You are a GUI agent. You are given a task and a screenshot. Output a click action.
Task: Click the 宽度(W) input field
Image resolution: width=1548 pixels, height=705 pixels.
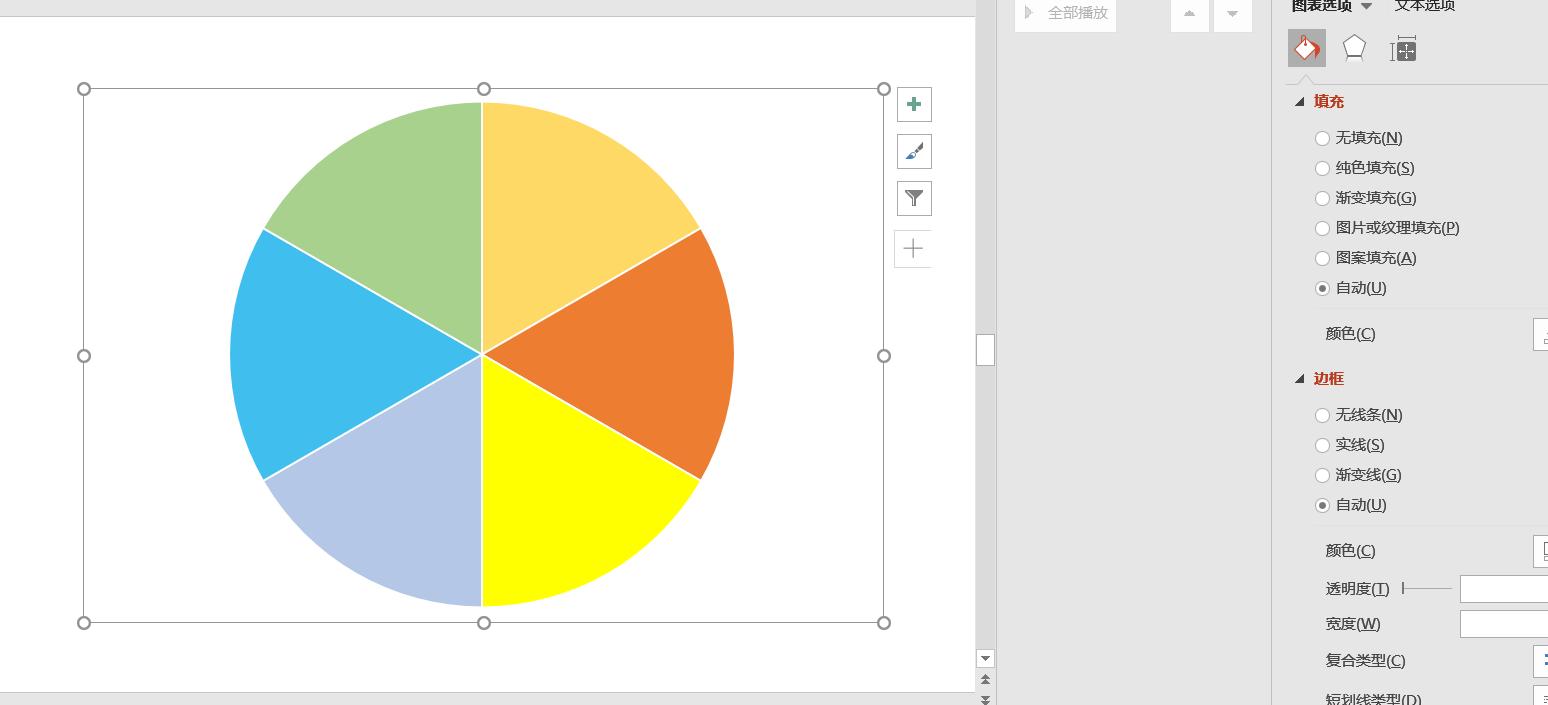1504,624
